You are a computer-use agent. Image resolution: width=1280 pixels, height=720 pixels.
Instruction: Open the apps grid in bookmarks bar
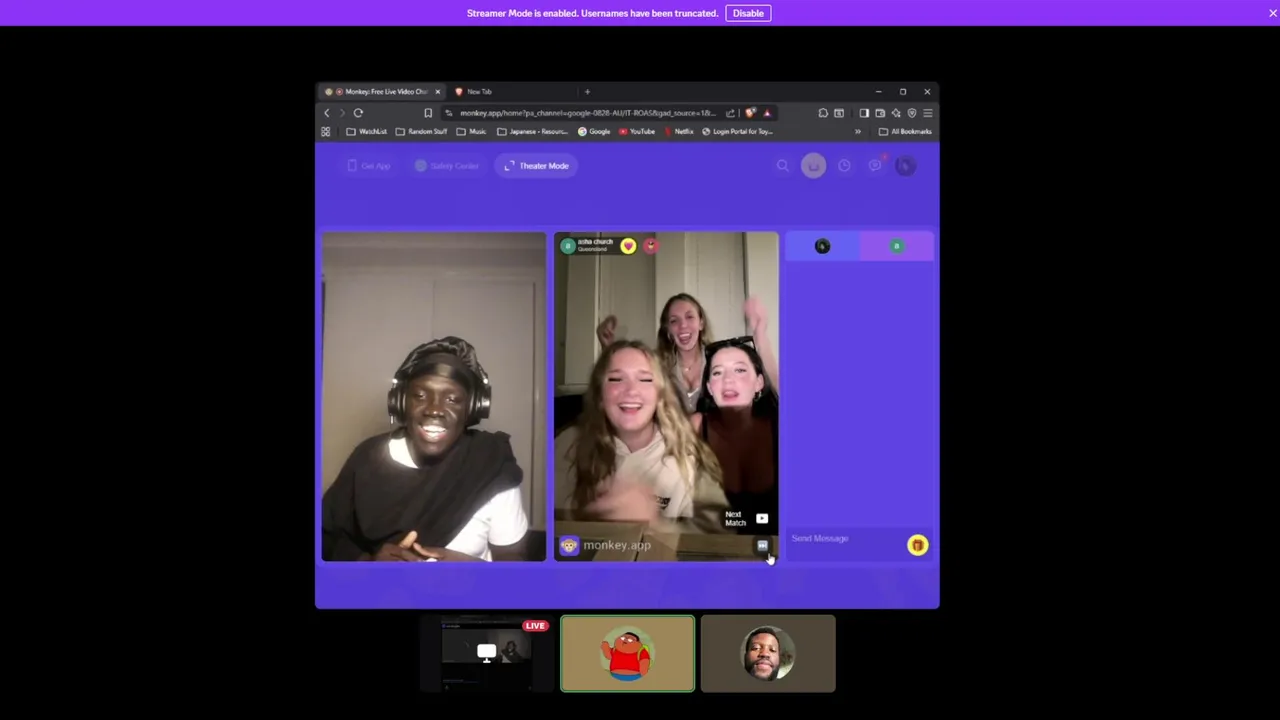click(325, 132)
